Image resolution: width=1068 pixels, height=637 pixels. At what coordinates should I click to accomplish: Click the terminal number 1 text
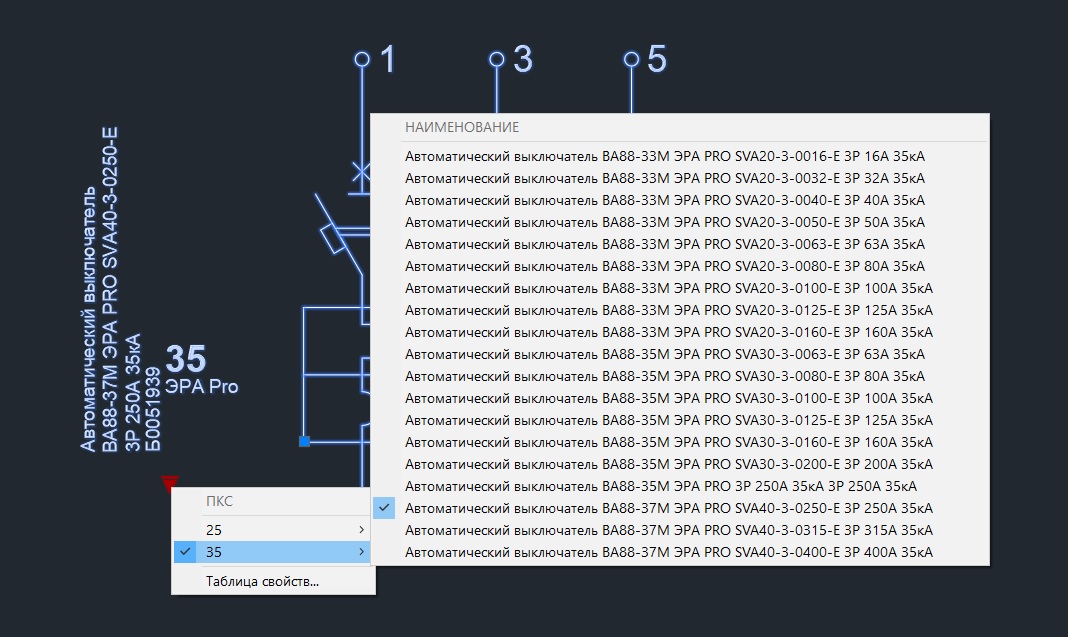[x=388, y=59]
